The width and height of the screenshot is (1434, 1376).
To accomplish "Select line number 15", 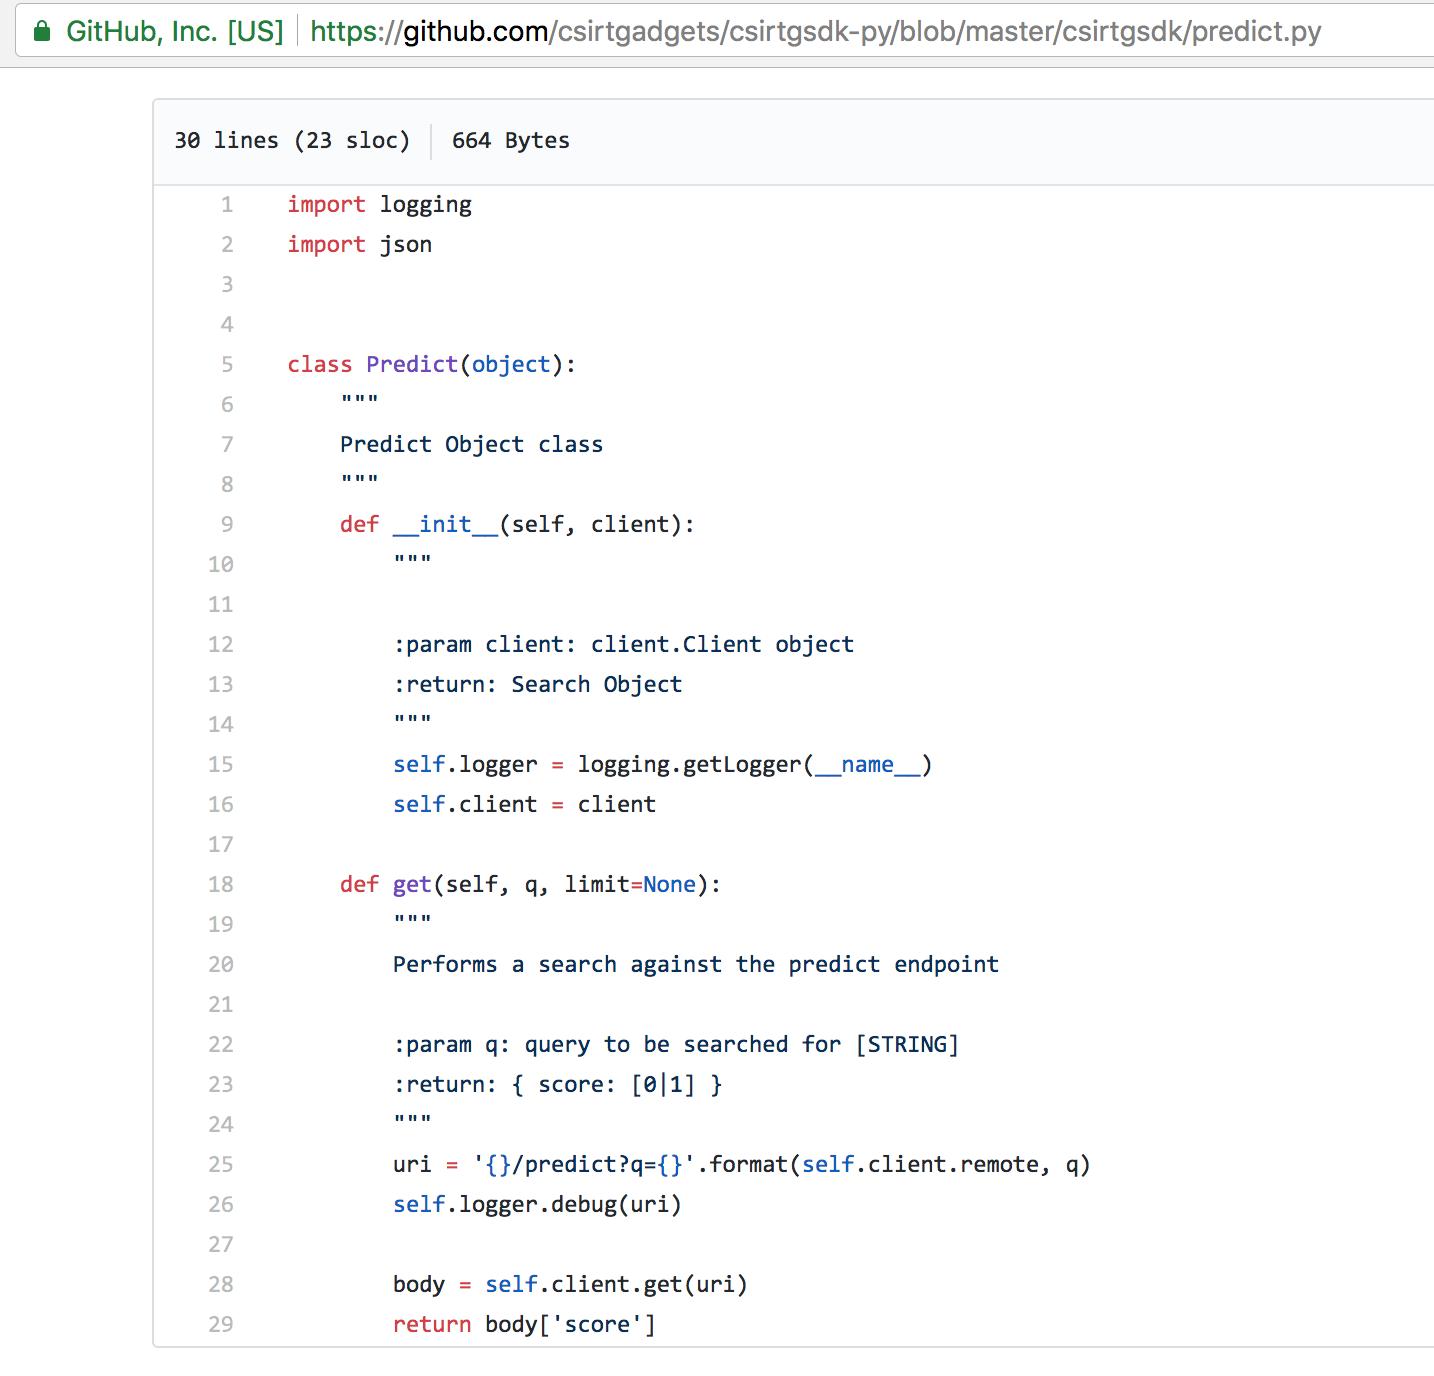I will (x=221, y=765).
